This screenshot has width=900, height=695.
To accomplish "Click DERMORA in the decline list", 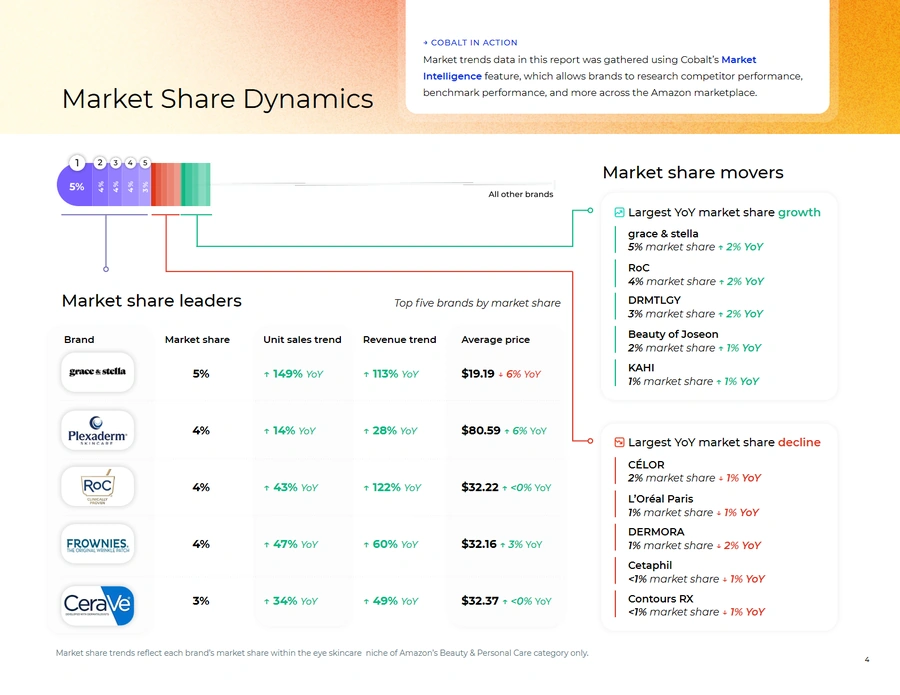I will pyautogui.click(x=656, y=532).
